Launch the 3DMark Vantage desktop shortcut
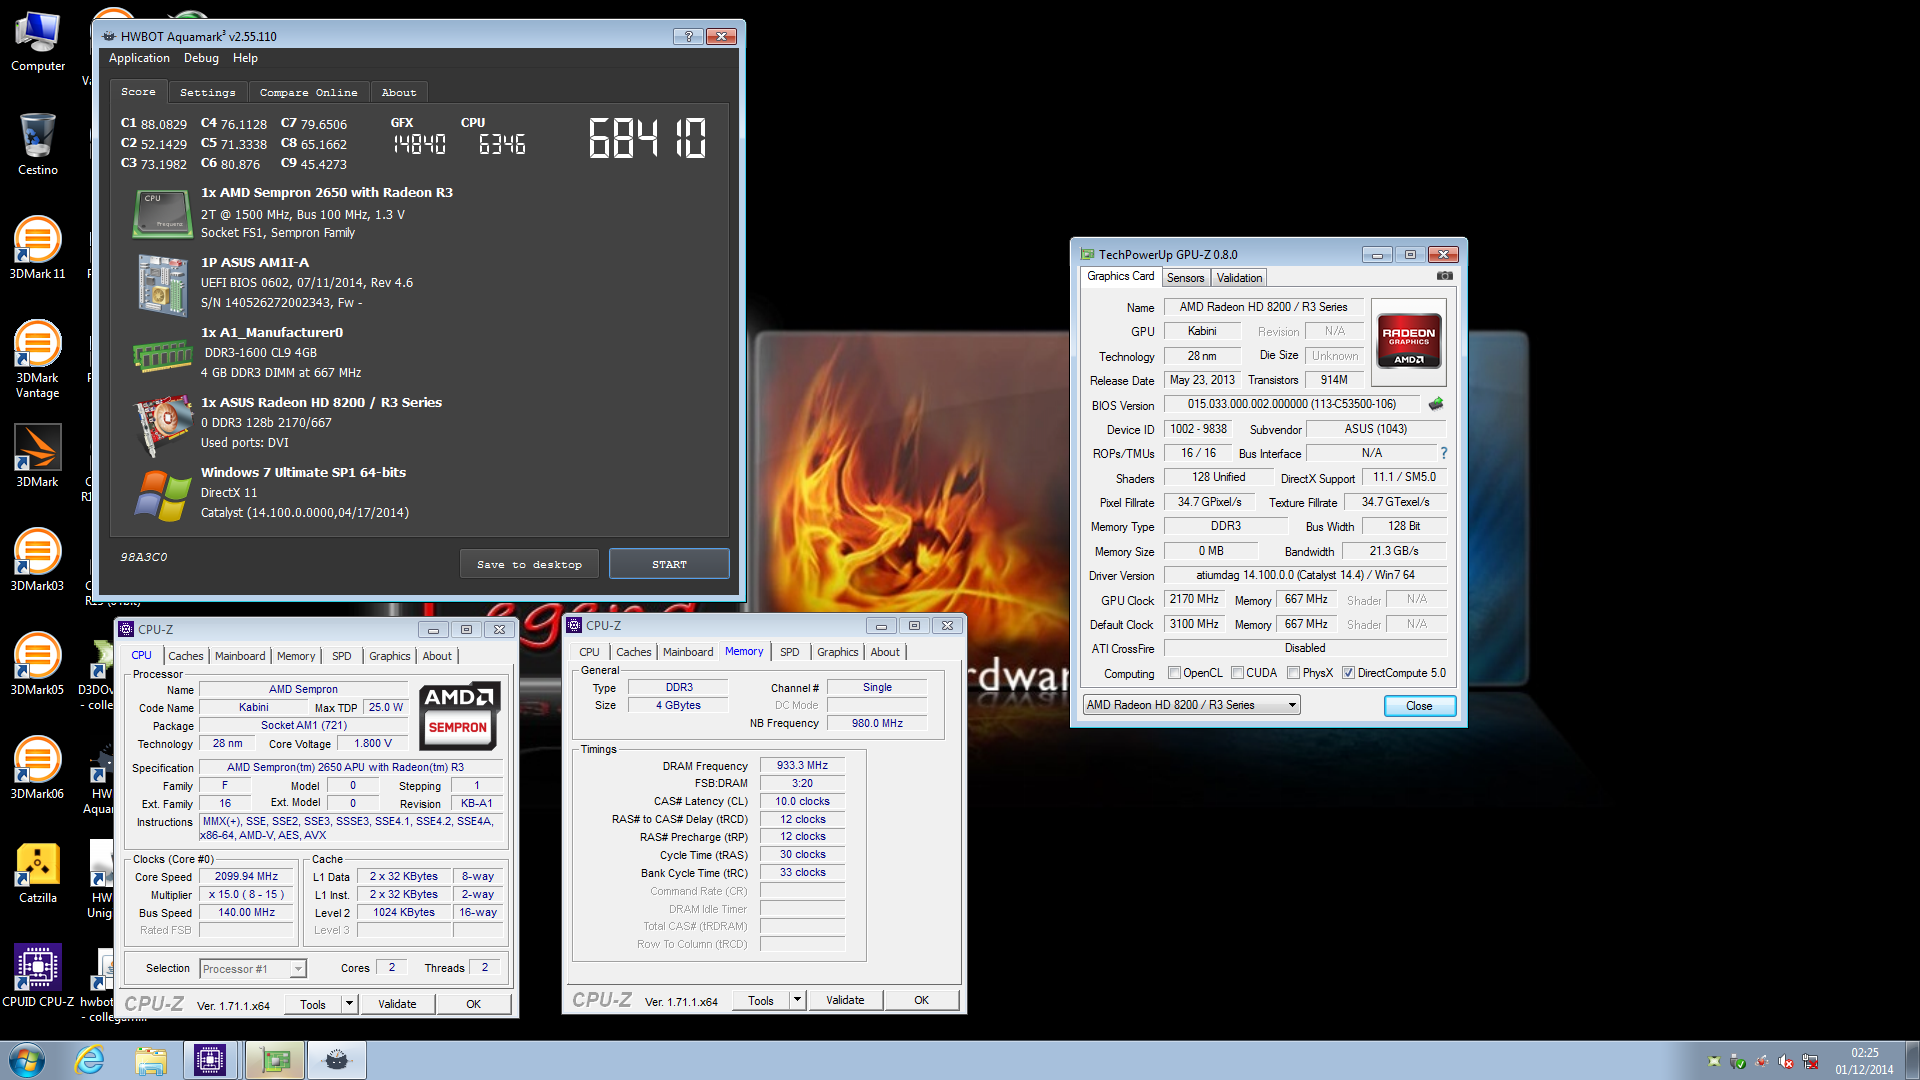This screenshot has height=1080, width=1920. click(38, 360)
